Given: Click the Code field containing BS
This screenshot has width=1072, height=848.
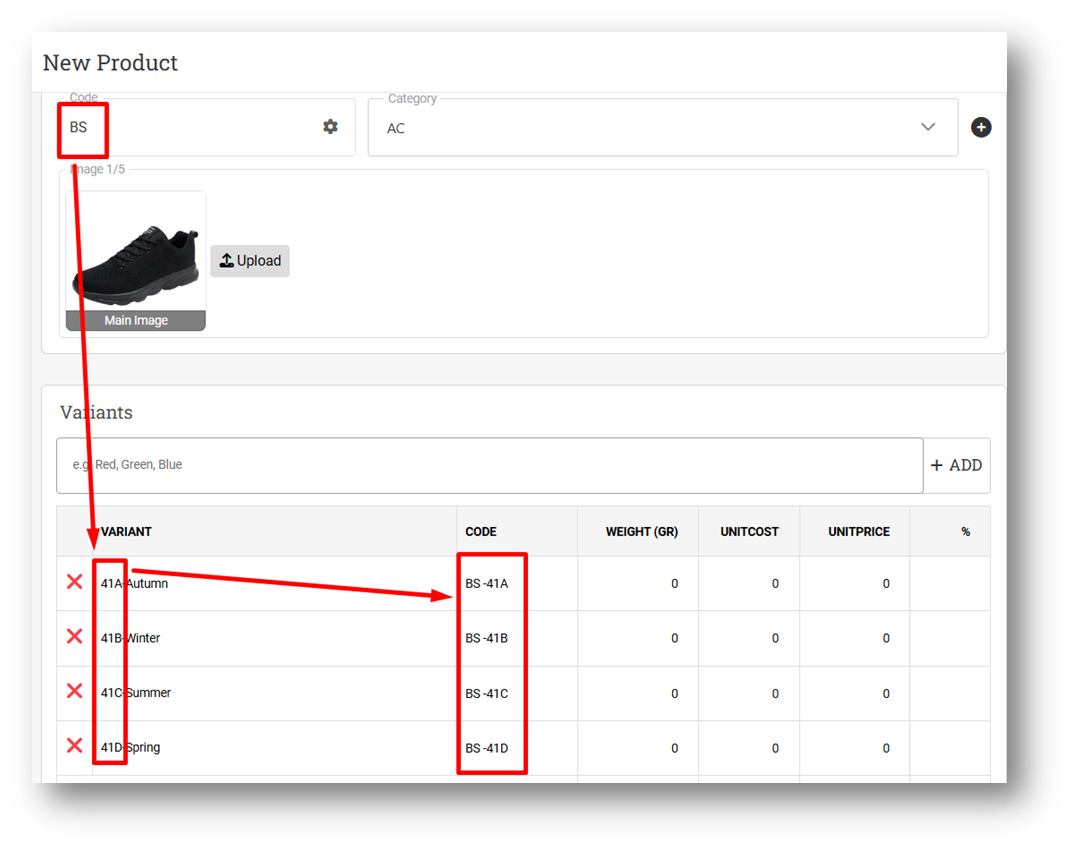Looking at the screenshot, I should point(206,127).
